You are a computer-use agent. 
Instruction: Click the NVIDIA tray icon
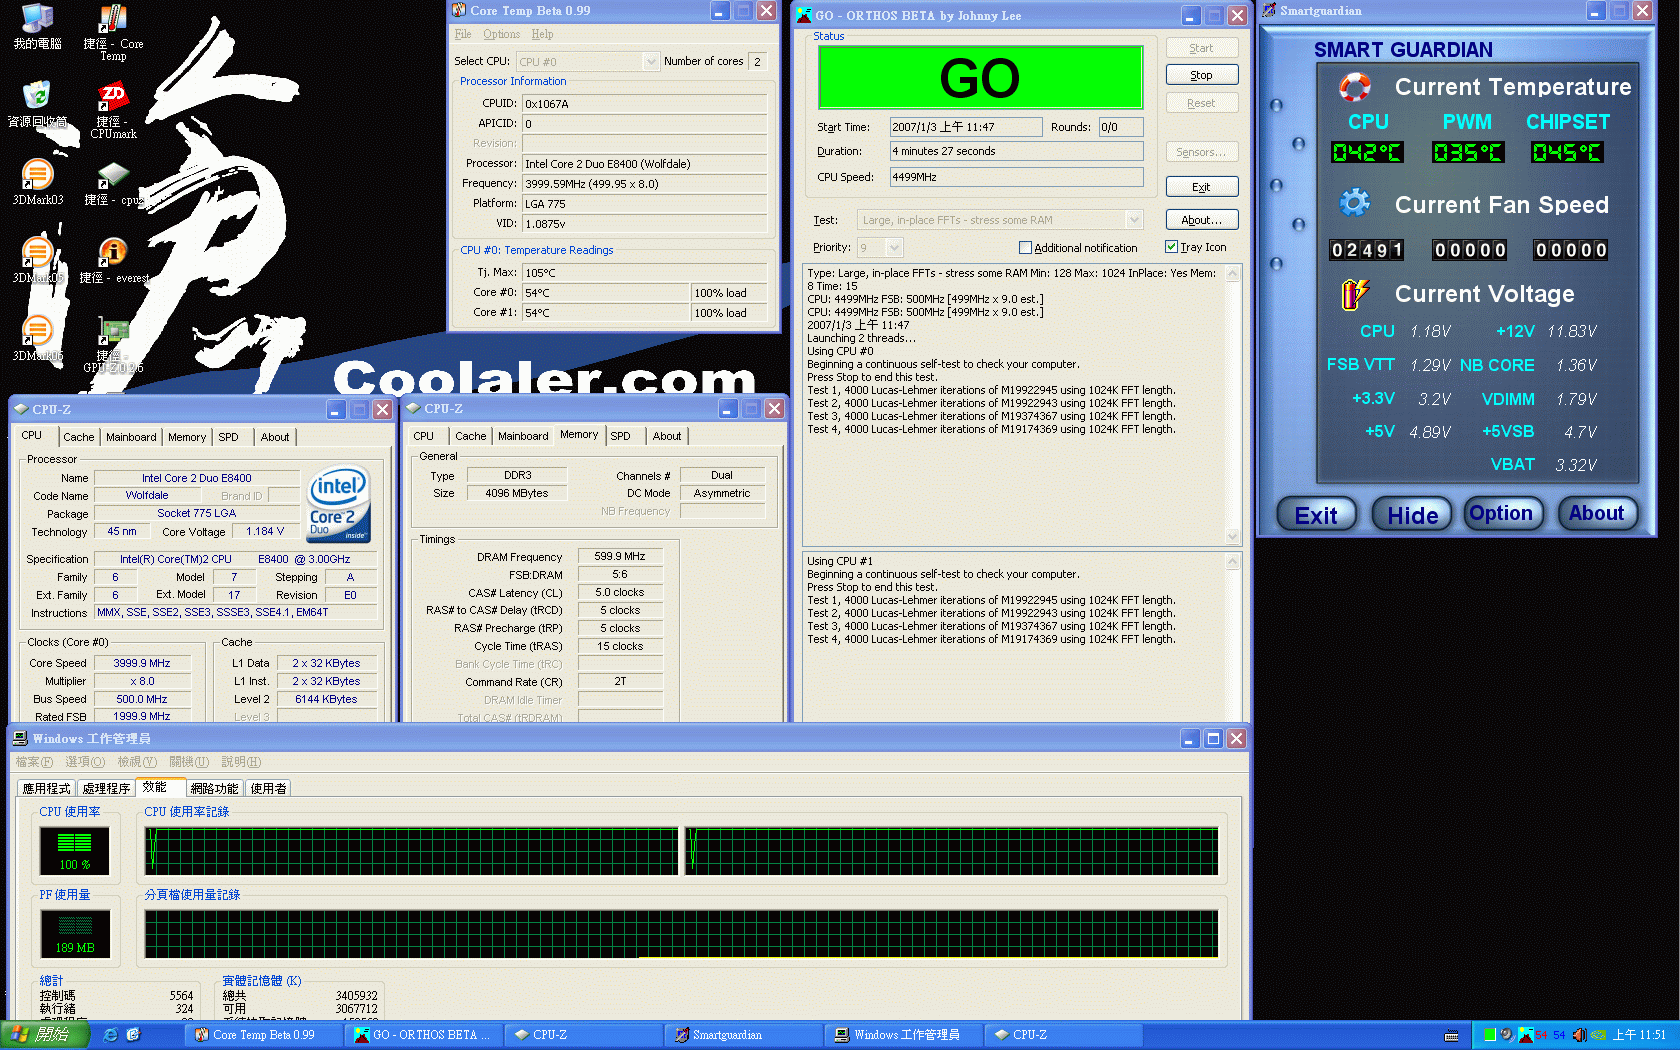tap(1598, 1035)
